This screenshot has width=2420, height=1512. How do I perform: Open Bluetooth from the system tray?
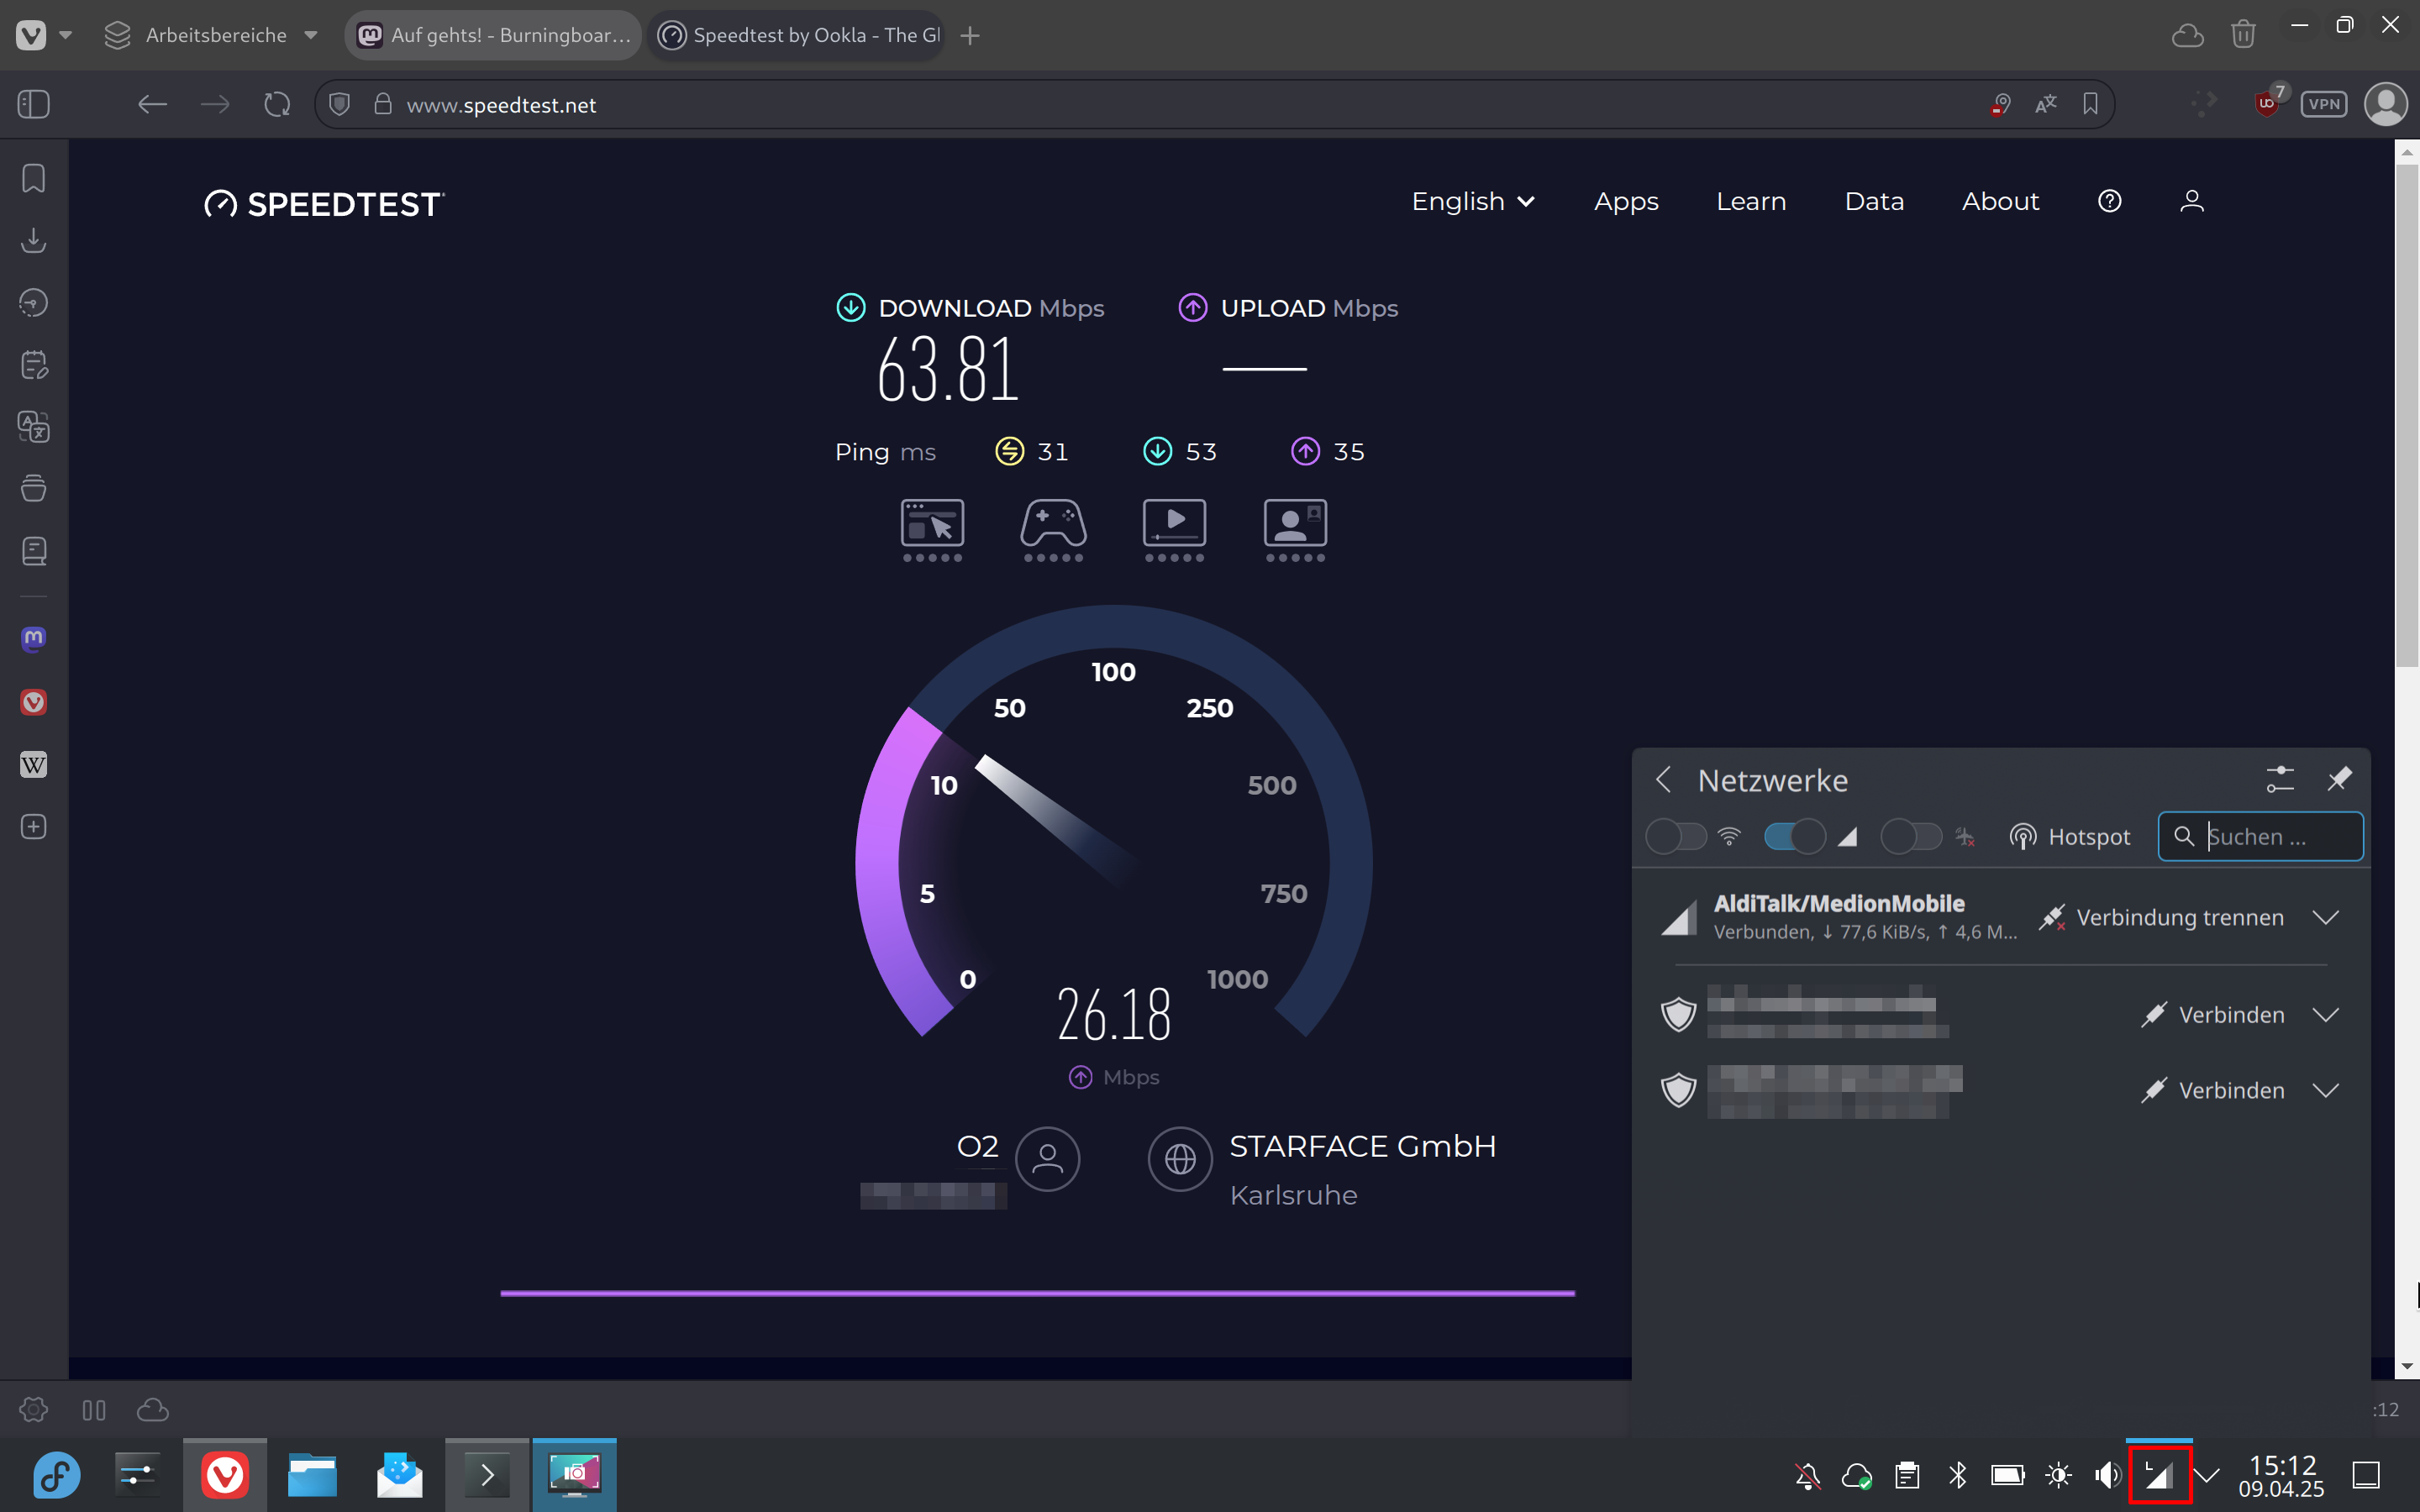pos(1957,1474)
